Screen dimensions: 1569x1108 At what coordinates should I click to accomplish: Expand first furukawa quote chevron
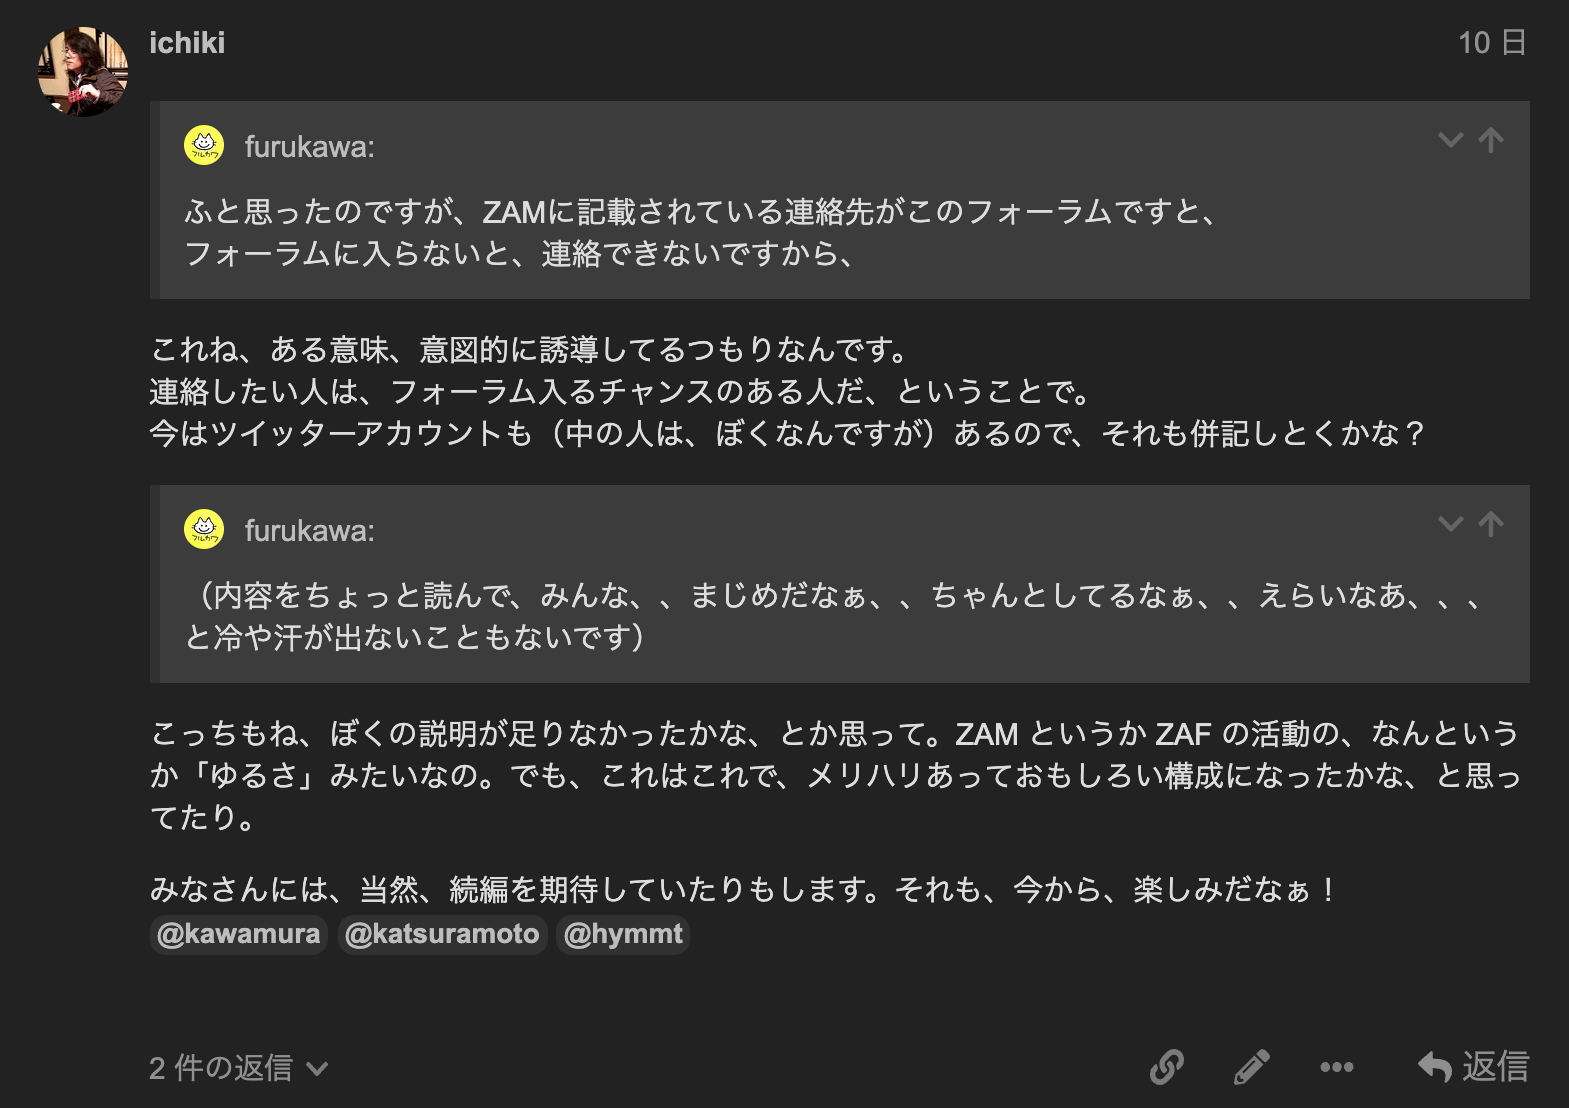1451,140
